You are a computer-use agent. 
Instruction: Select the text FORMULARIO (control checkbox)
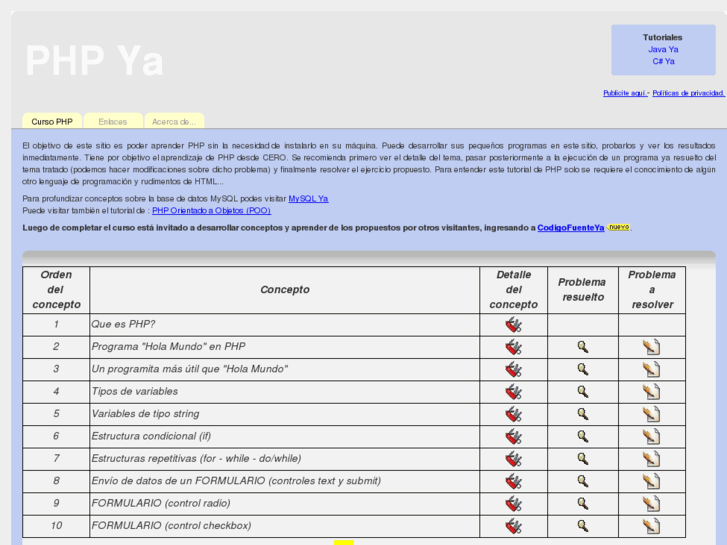(172, 526)
